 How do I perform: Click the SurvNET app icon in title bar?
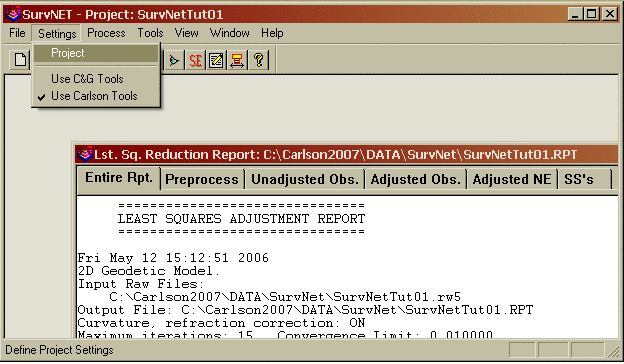click(13, 14)
